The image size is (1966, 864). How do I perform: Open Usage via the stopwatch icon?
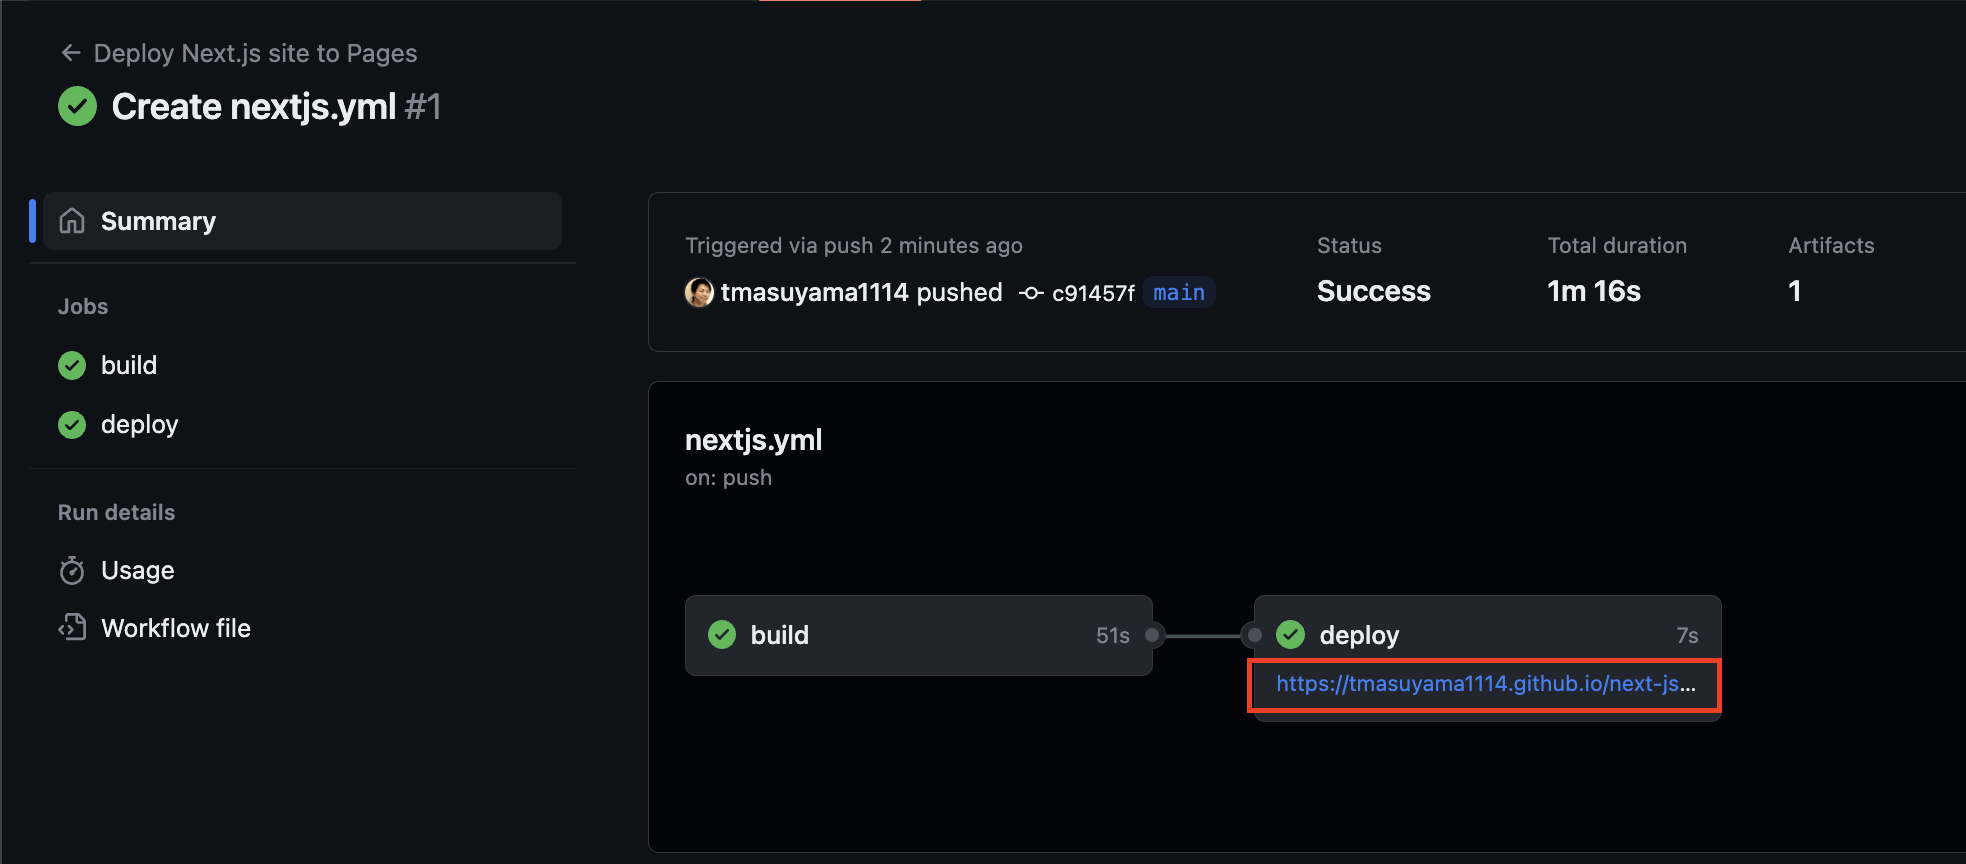(72, 570)
